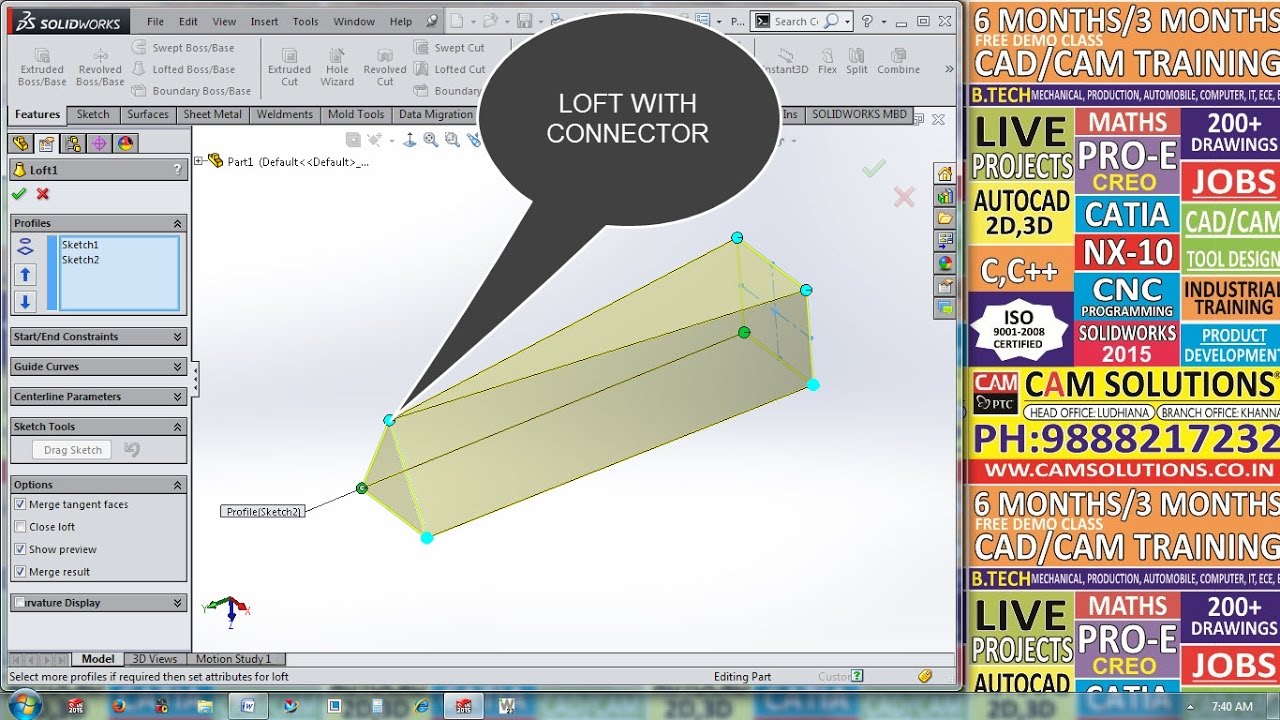Open Firefox from the taskbar
This screenshot has width=1280, height=720.
tap(118, 706)
